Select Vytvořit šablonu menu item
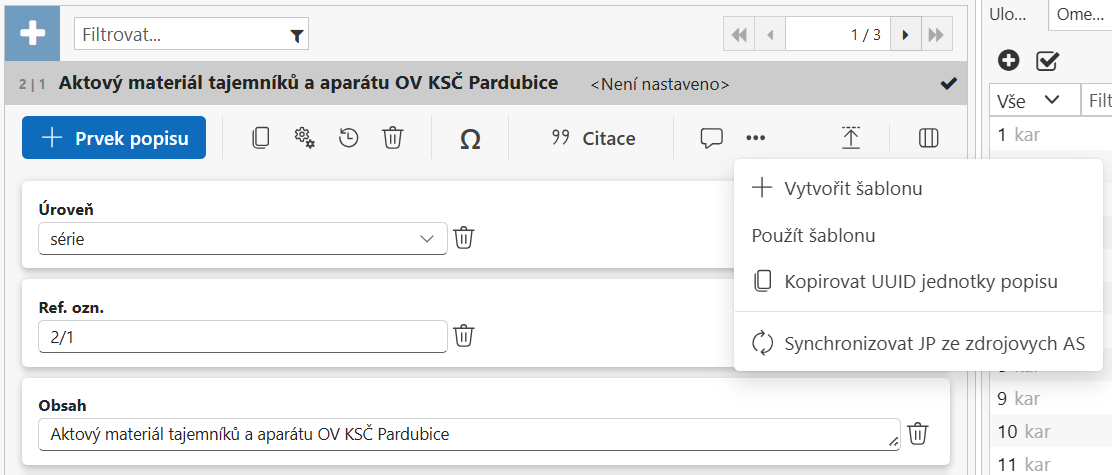The image size is (1112, 475). [x=918, y=189]
